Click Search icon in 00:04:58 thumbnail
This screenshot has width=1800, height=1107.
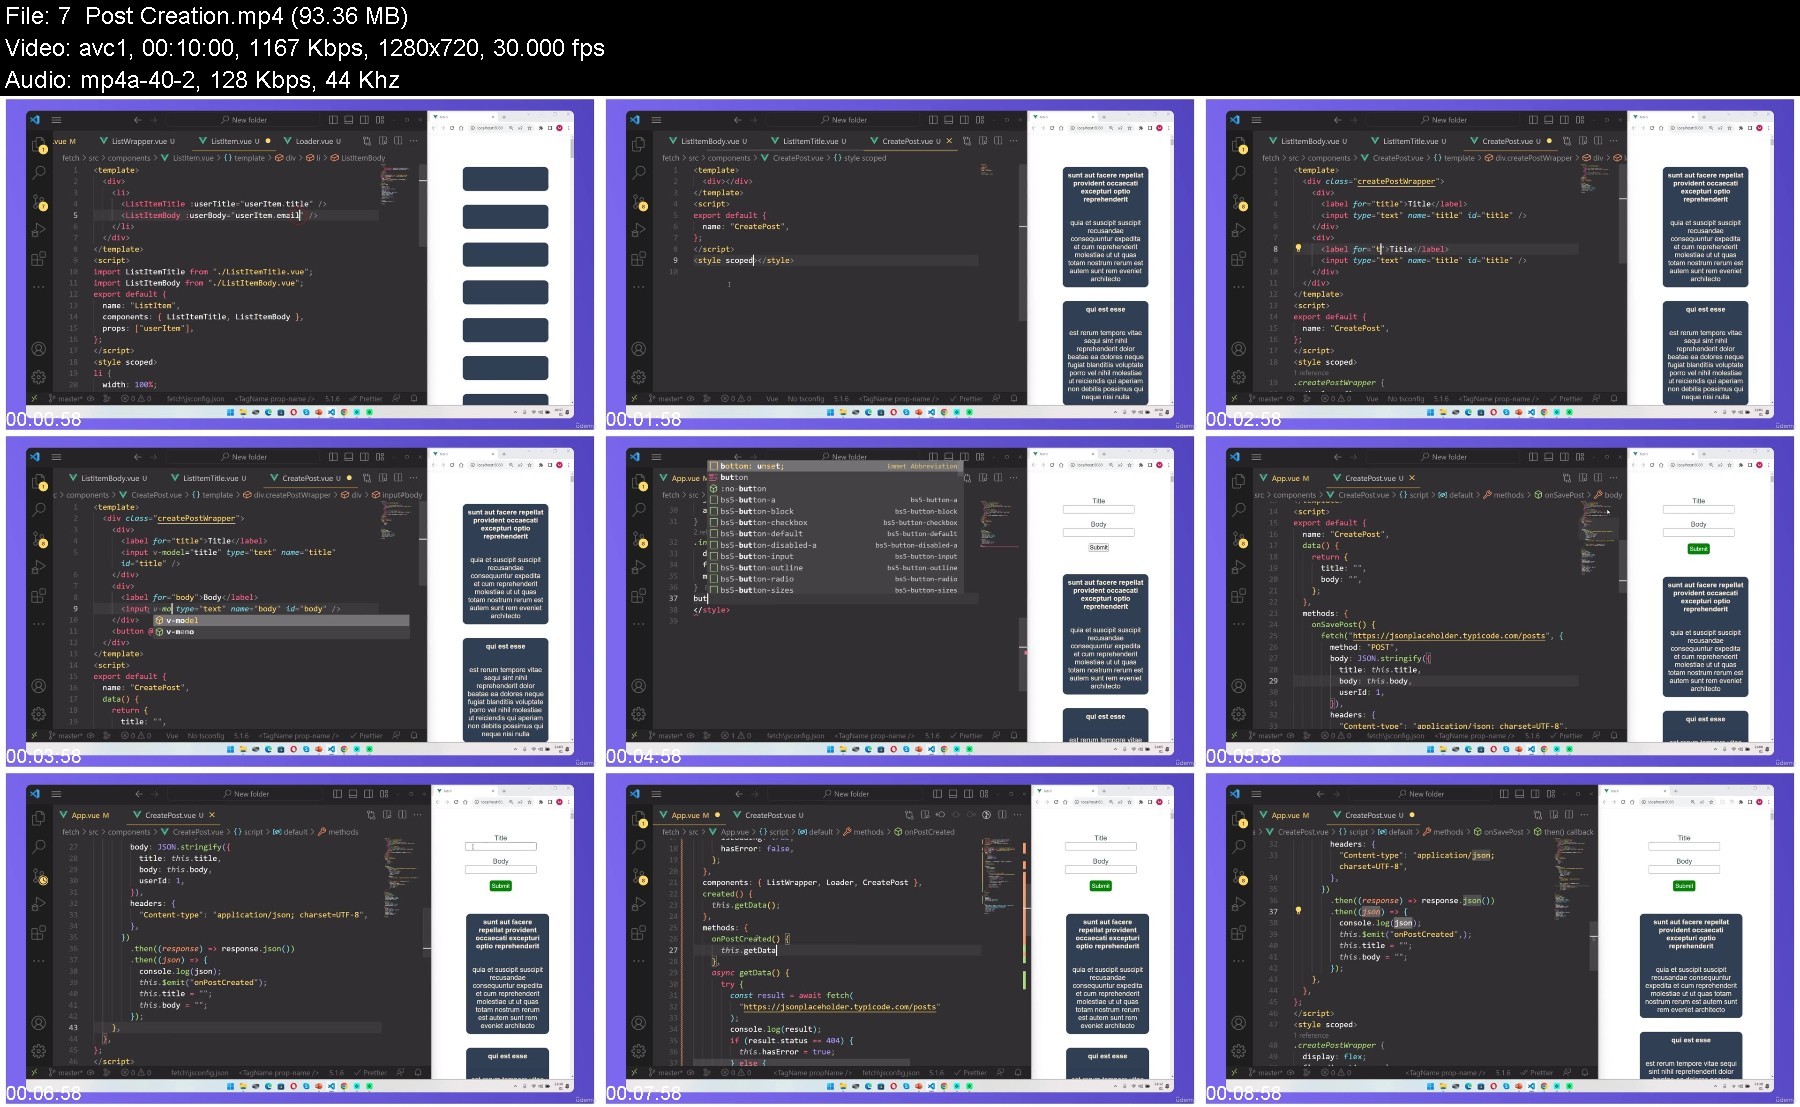[639, 509]
